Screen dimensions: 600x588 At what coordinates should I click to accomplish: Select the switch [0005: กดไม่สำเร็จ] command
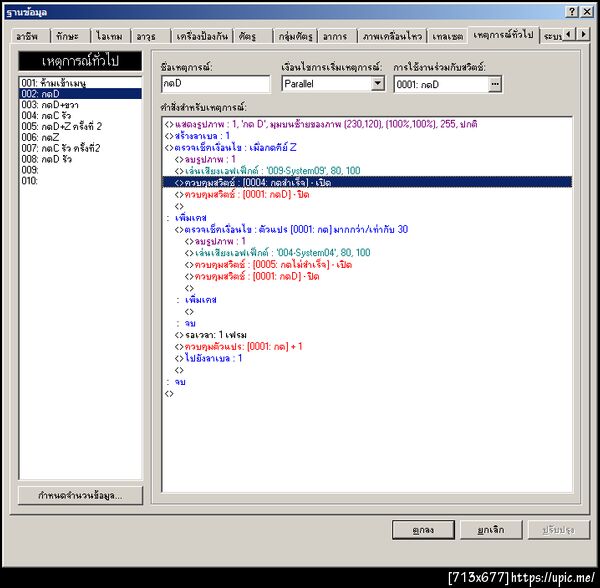tap(367, 264)
